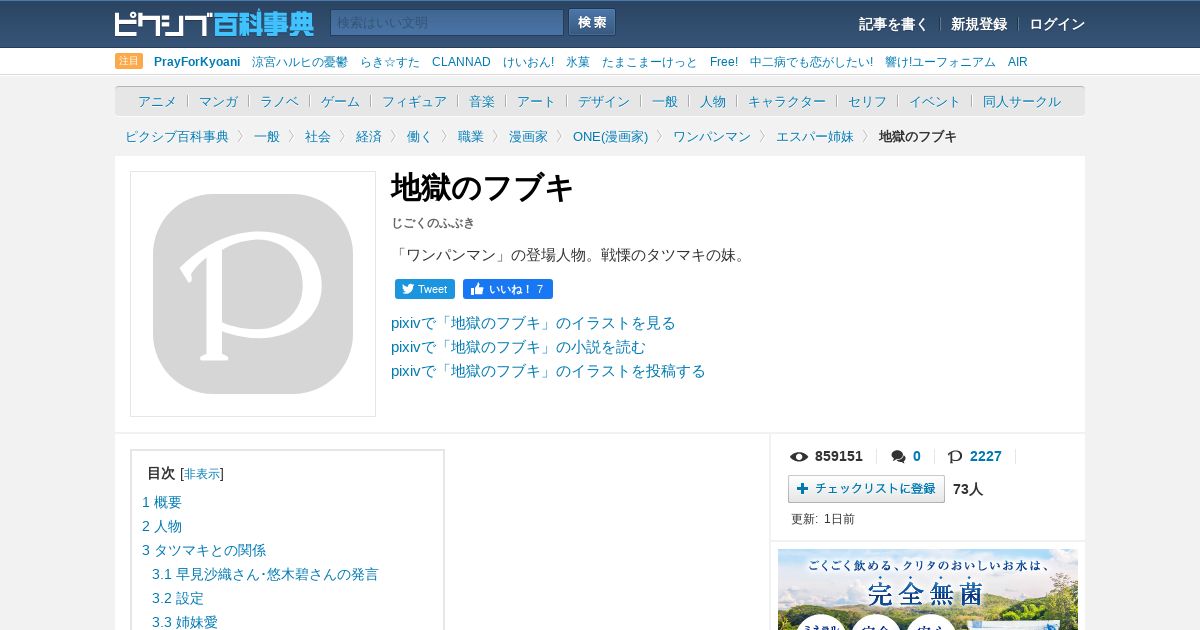Click the 検索 search button
Screen dimensions: 1200x630
click(x=592, y=22)
